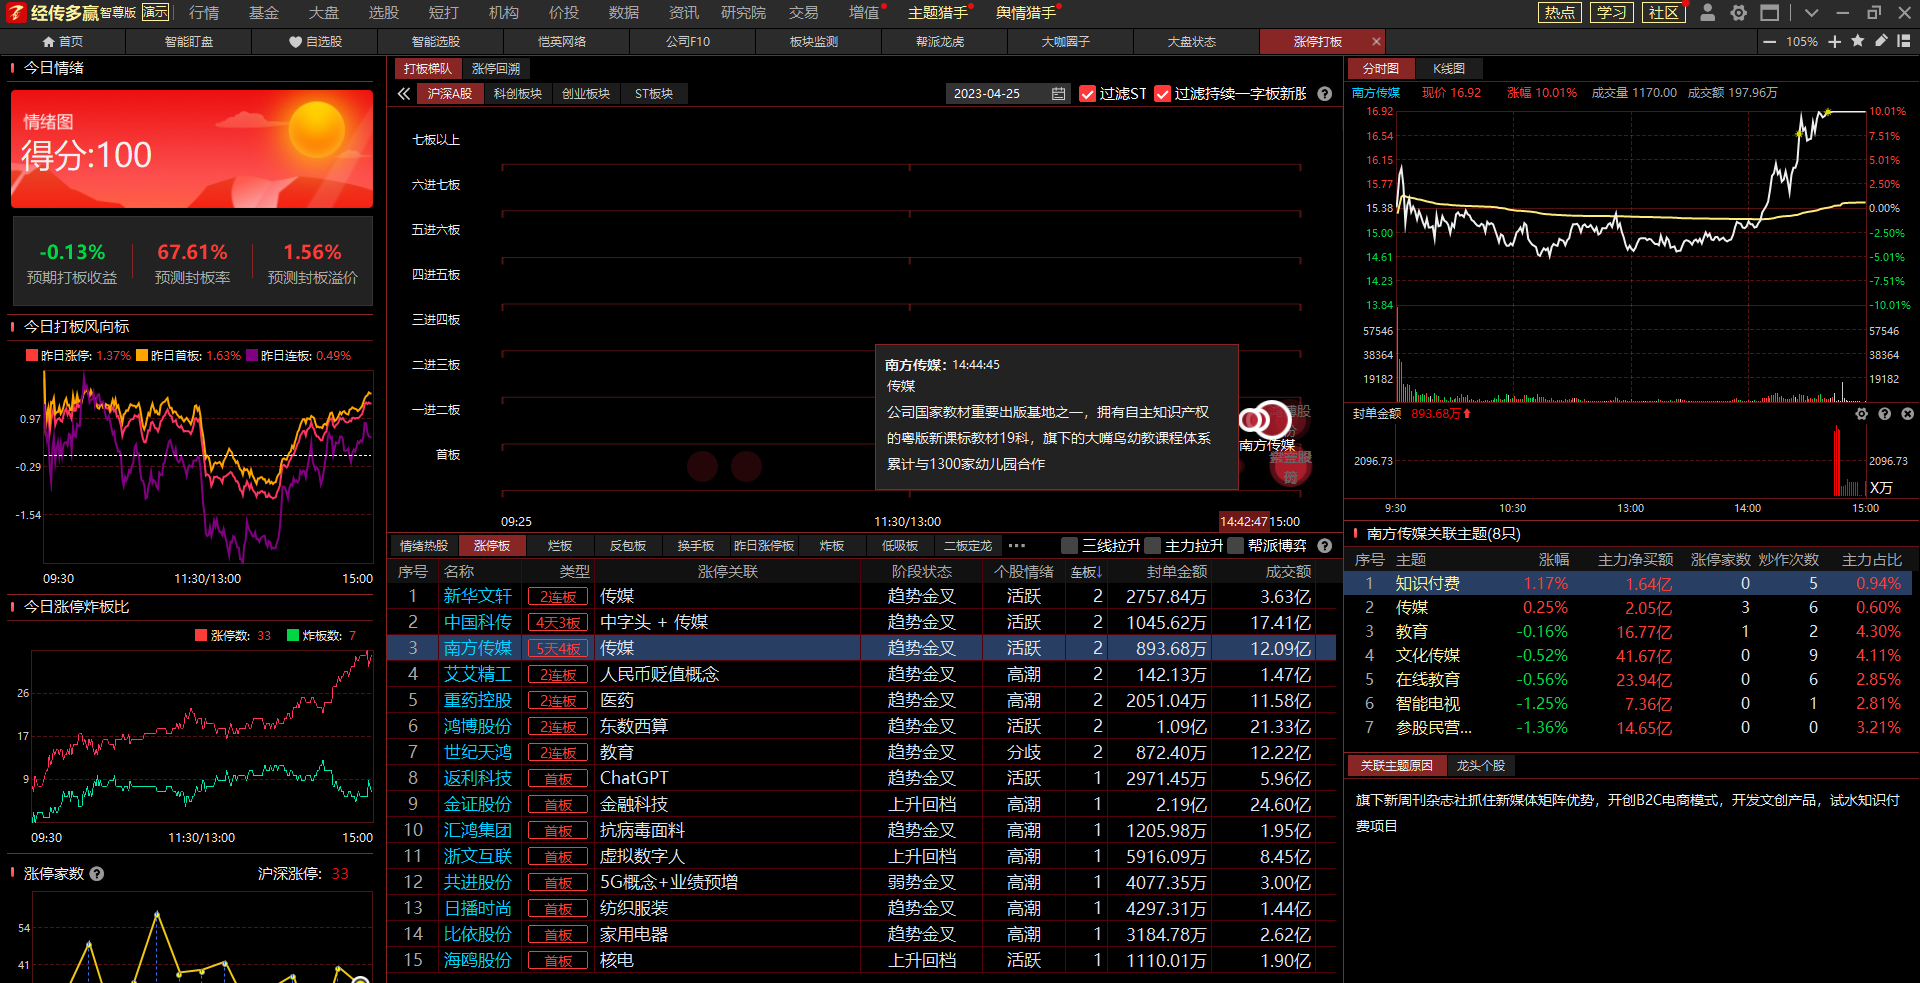Expand the title bar dropdown chevron
The image size is (1920, 983).
point(1811,13)
